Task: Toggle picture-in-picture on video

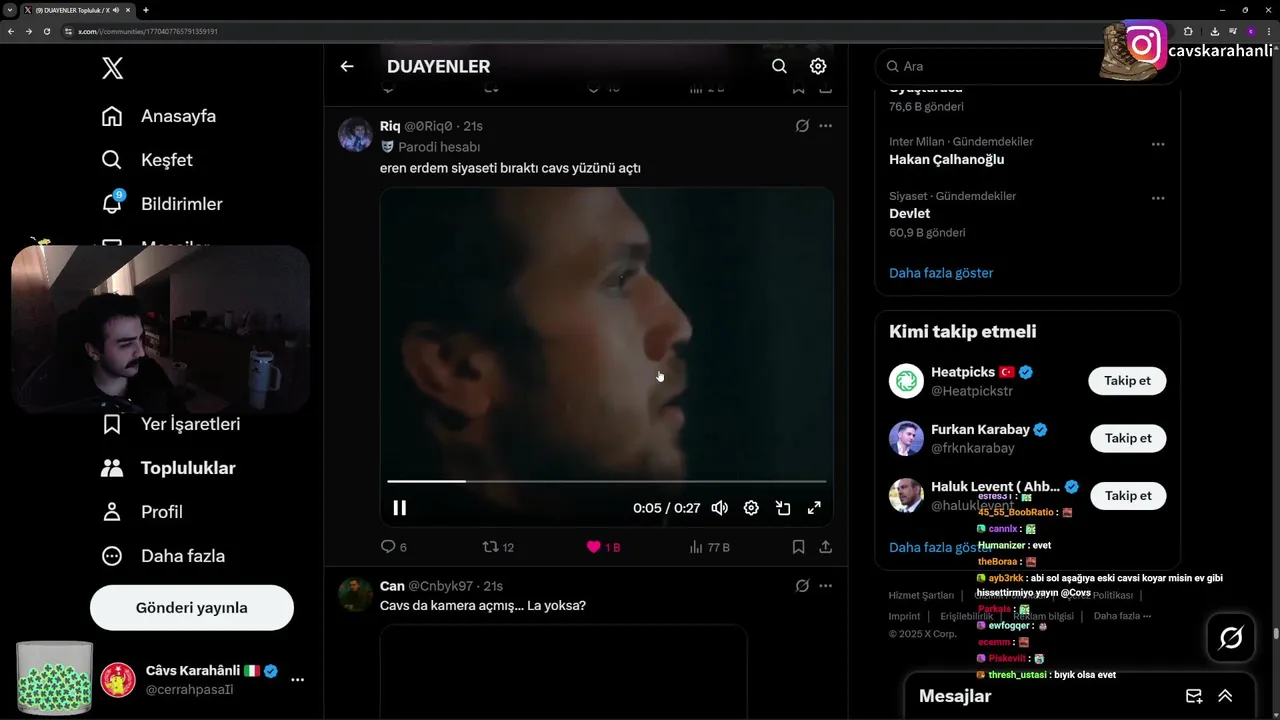Action: (783, 508)
